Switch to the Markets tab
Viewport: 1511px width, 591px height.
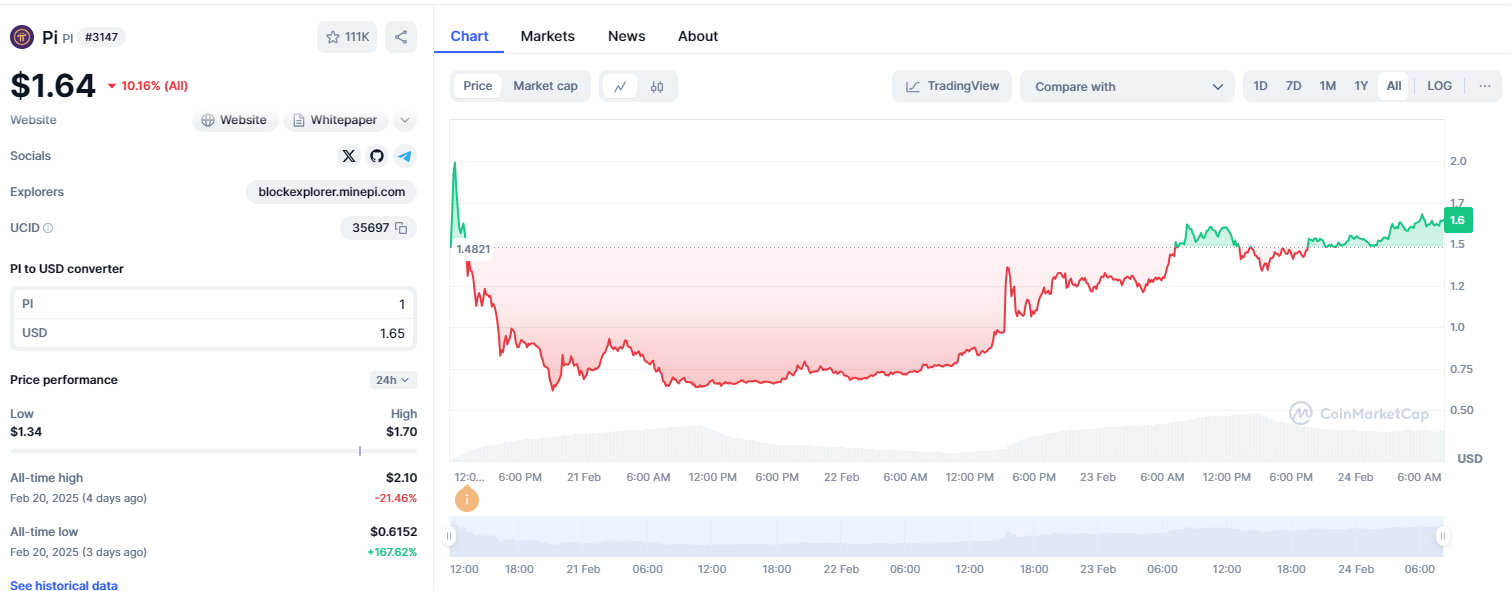coord(547,36)
